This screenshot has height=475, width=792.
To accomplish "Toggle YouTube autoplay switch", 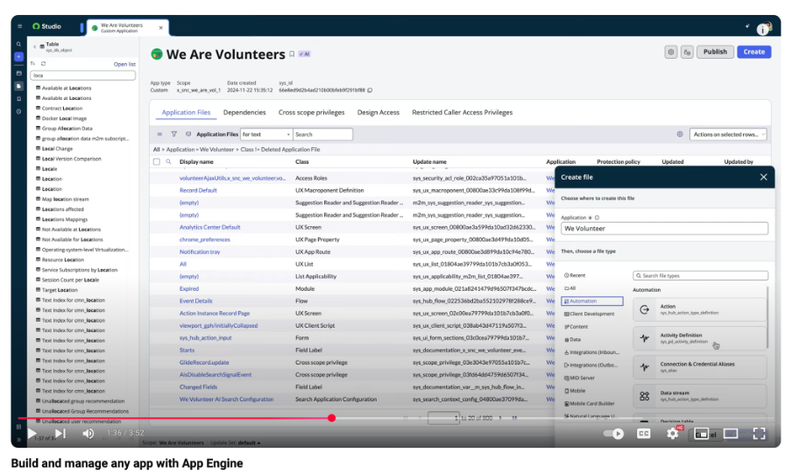I will click(614, 434).
